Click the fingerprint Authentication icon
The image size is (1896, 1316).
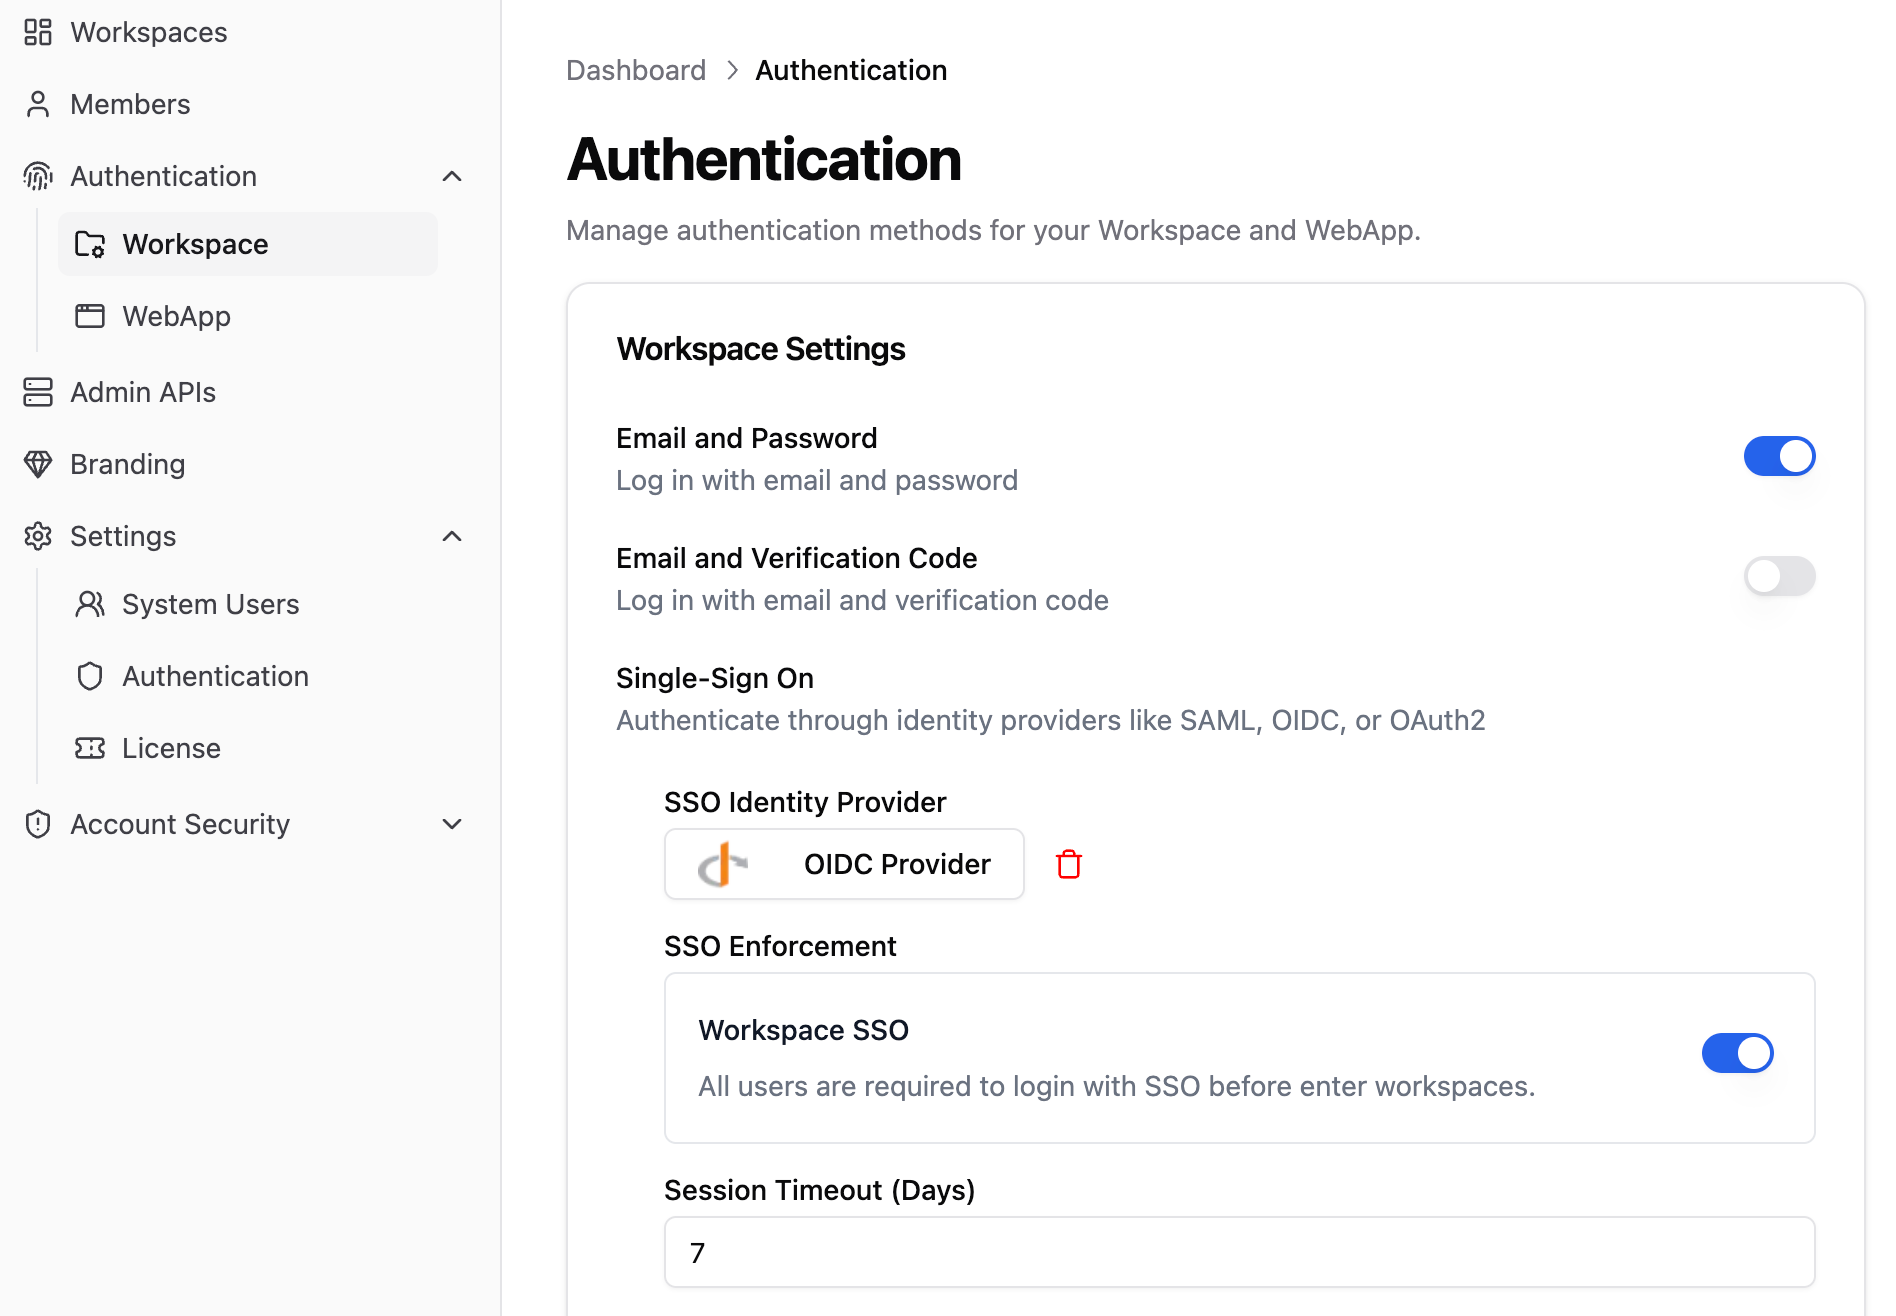click(38, 176)
